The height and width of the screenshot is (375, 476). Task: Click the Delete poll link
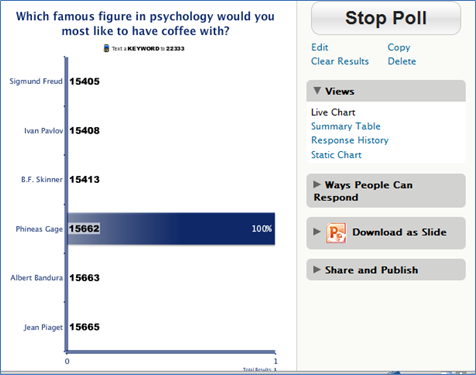[x=402, y=61]
